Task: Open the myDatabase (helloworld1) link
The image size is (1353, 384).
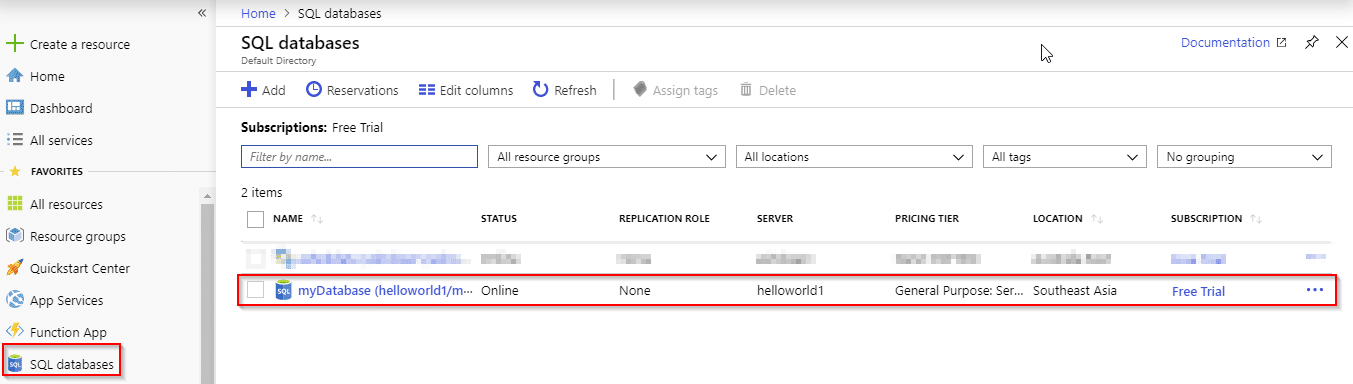Action: (x=386, y=291)
